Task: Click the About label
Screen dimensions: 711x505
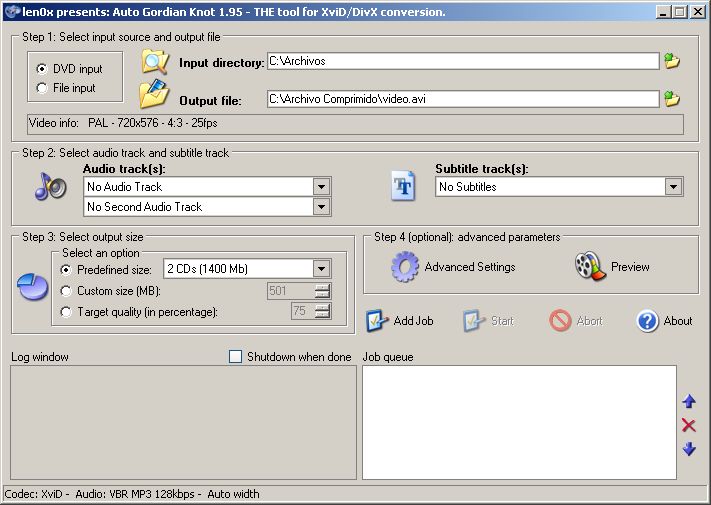Action: pos(677,320)
